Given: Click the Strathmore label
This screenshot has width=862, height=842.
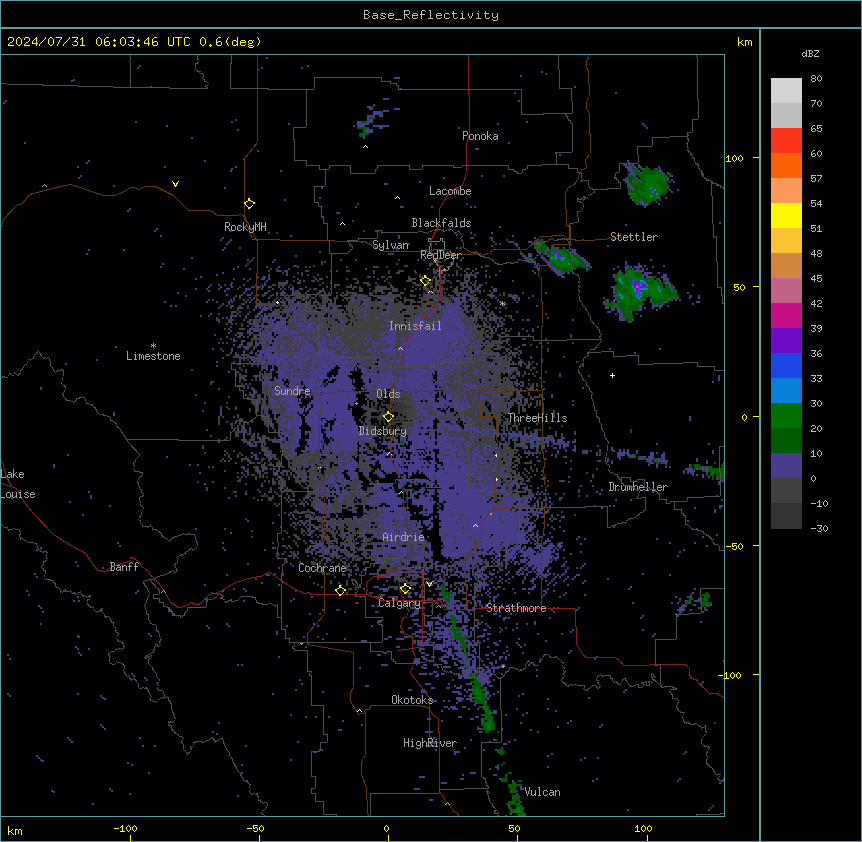Looking at the screenshot, I should point(516,608).
